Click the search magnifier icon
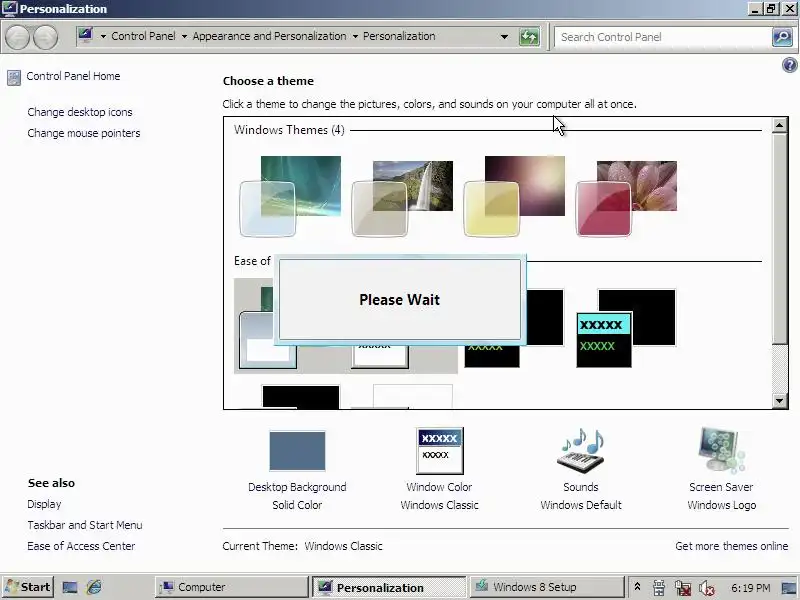The width and height of the screenshot is (800, 600). (x=782, y=37)
